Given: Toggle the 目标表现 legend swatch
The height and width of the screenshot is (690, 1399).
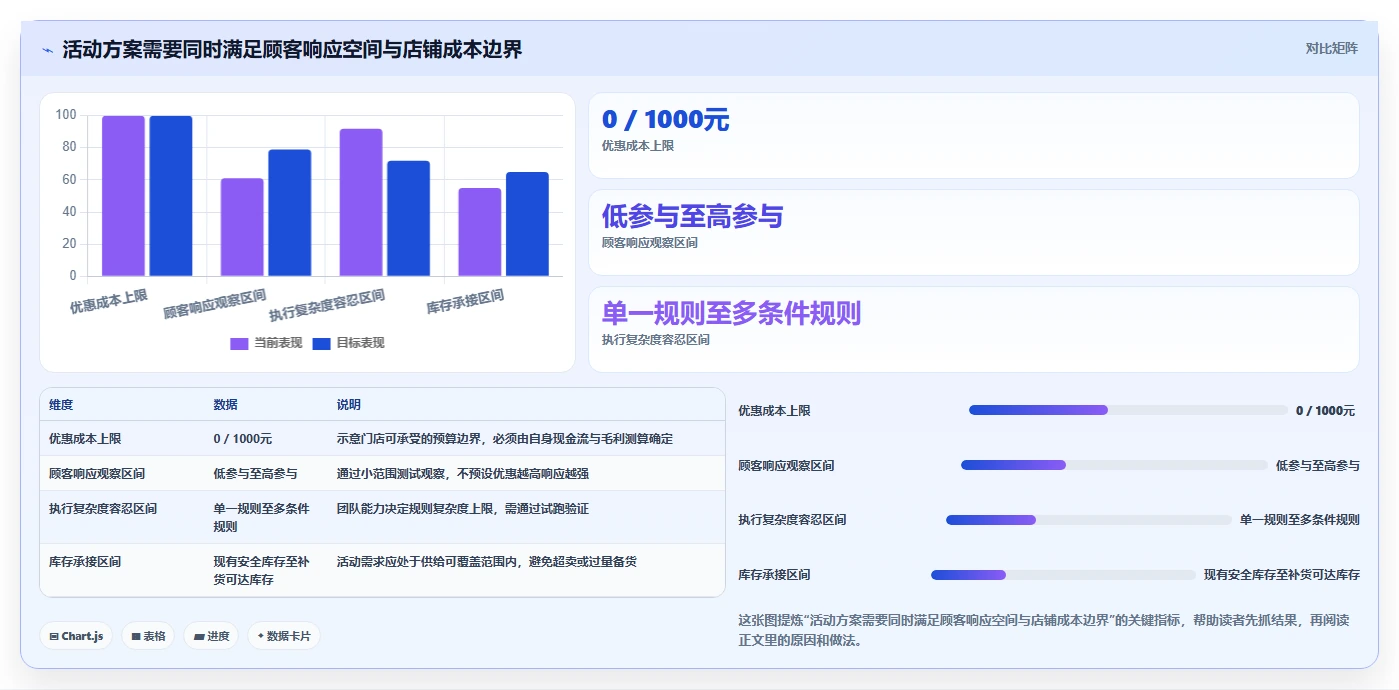Looking at the screenshot, I should 321,343.
